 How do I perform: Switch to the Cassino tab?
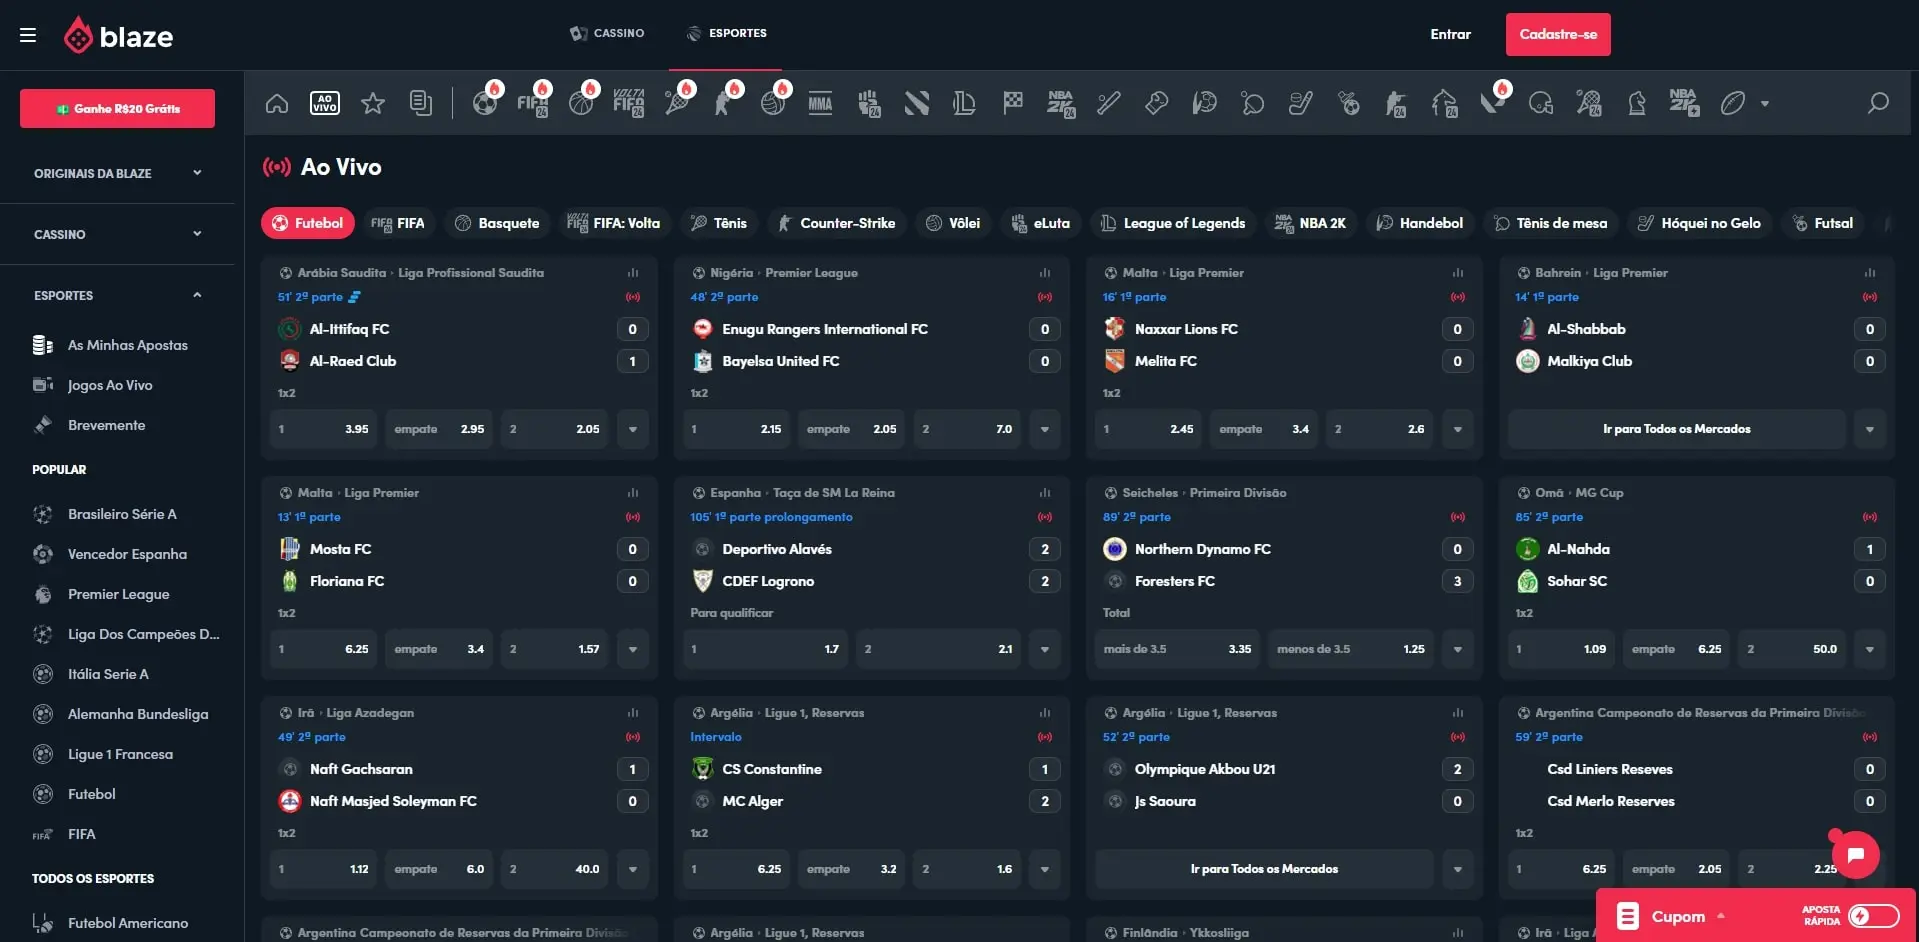pos(607,33)
